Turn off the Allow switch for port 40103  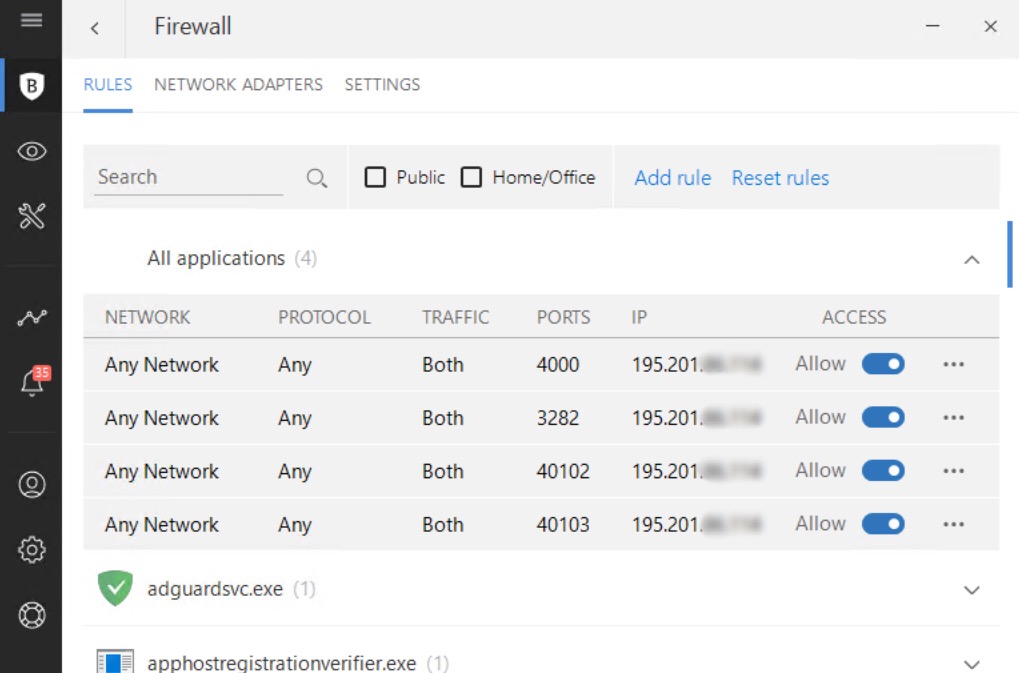(x=883, y=524)
